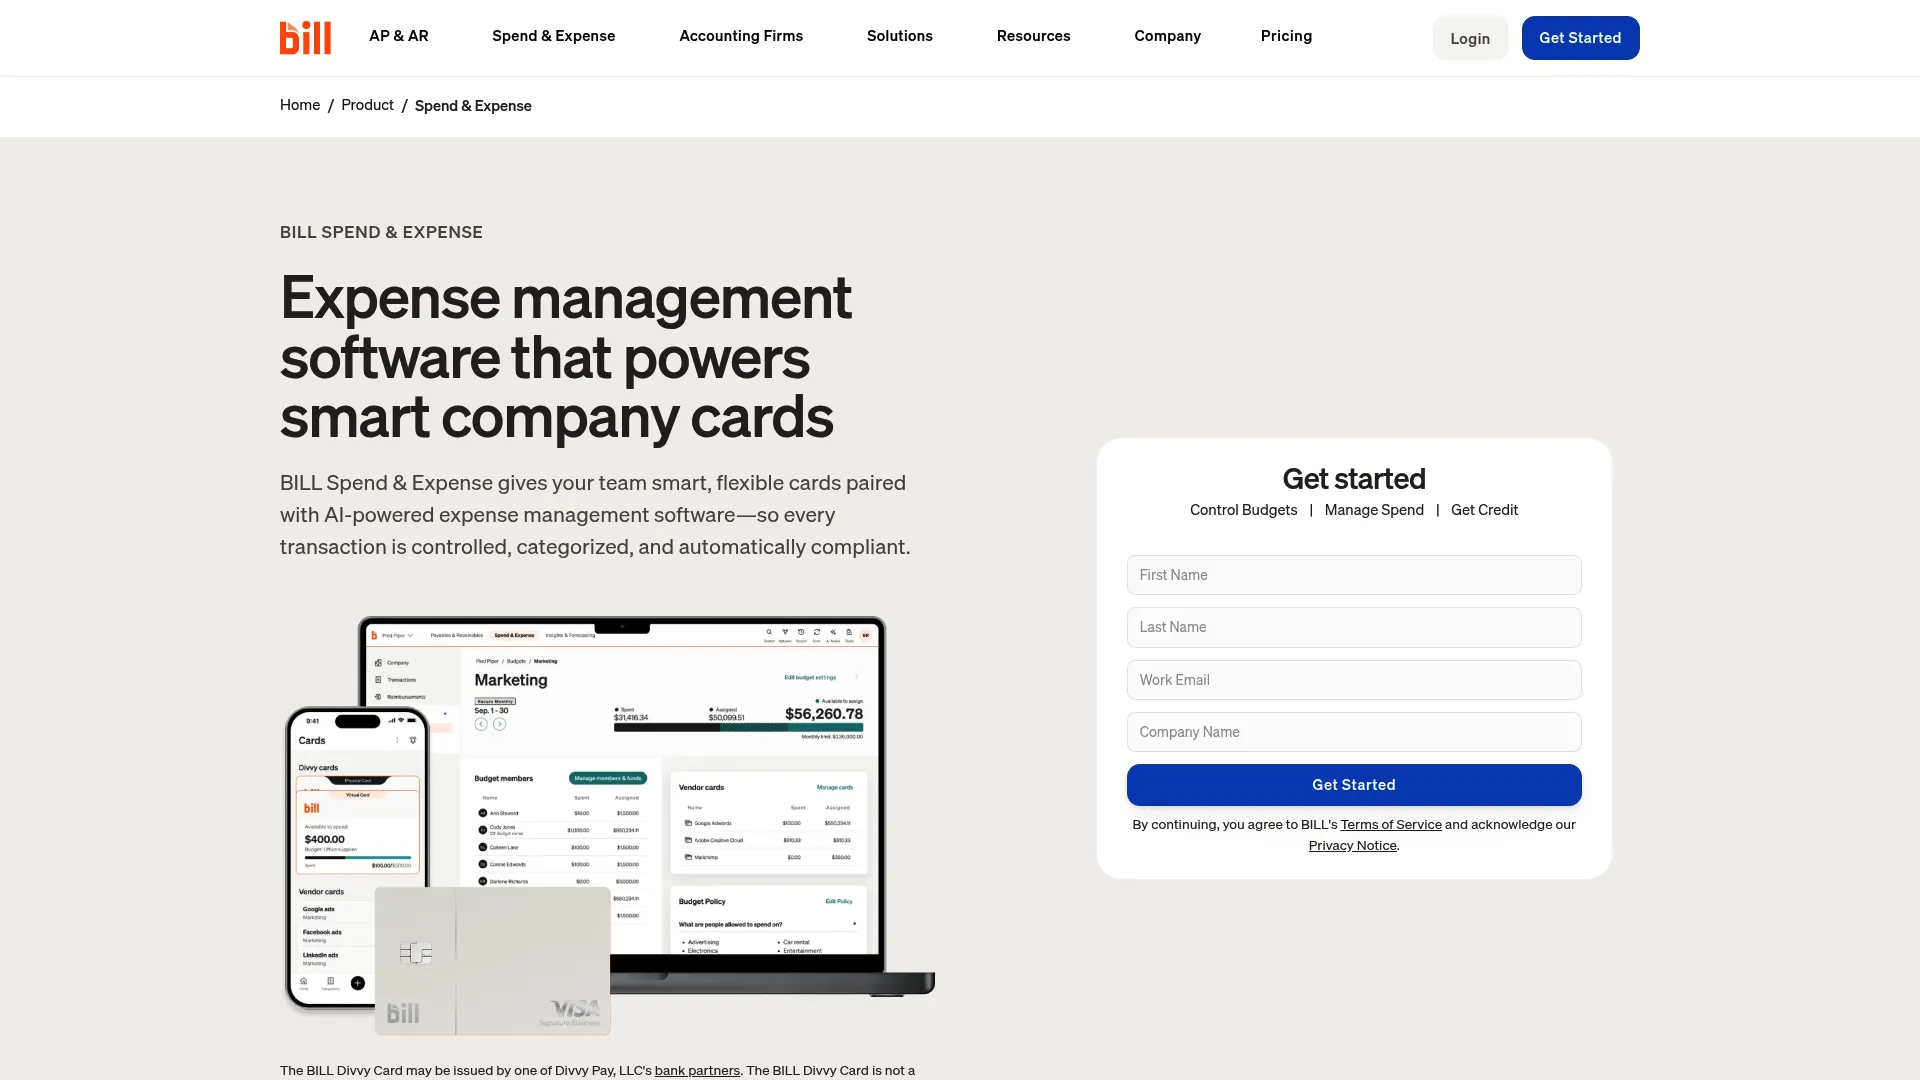Open the Spend & Expense menu
Viewport: 1920px width, 1080px height.
pyautogui.click(x=553, y=36)
